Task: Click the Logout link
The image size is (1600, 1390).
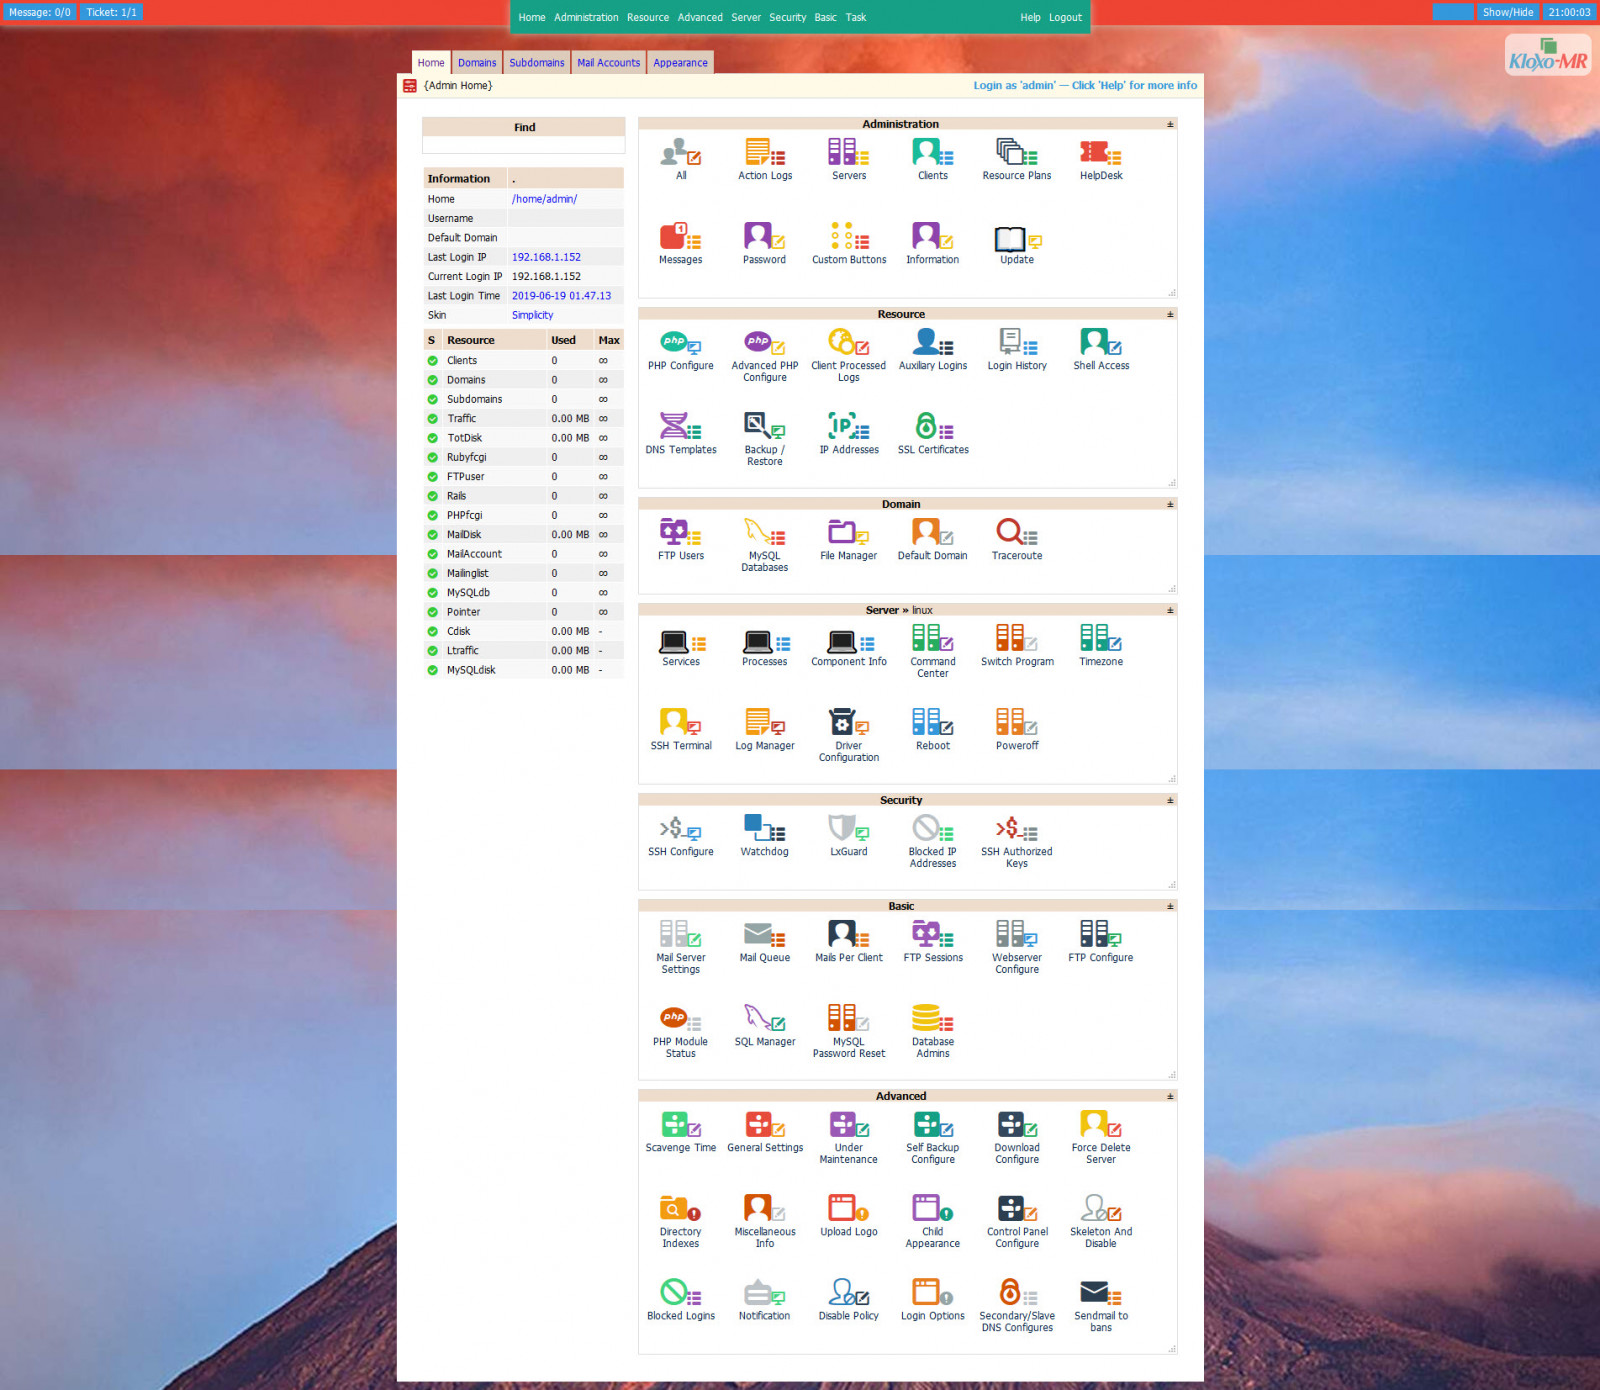Action: tap(1065, 17)
